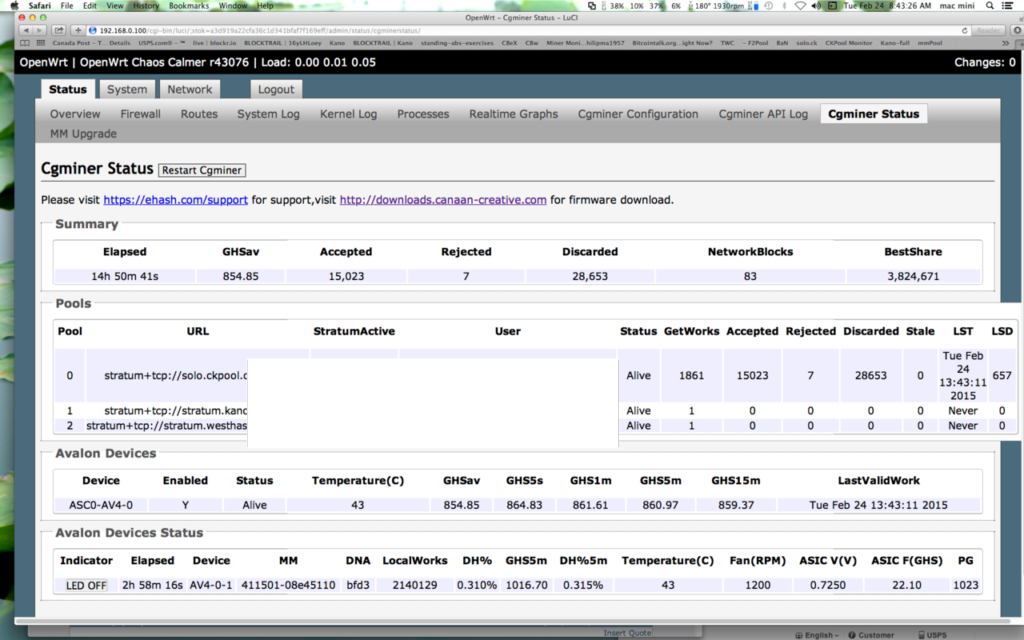
Task: Open the downloads.canaan-creative.com link
Action: tap(443, 200)
